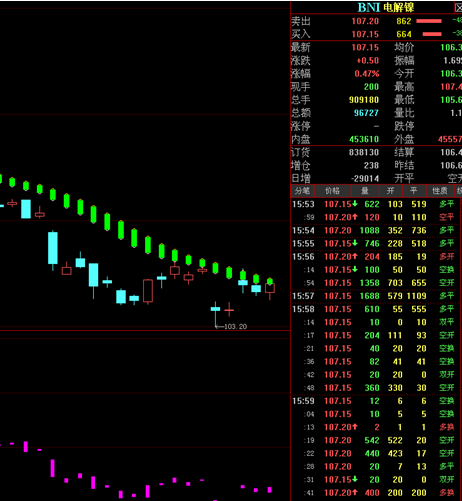462x501 pixels.
Task: Click the red sell volume bar beside 862
Action: pos(429,21)
